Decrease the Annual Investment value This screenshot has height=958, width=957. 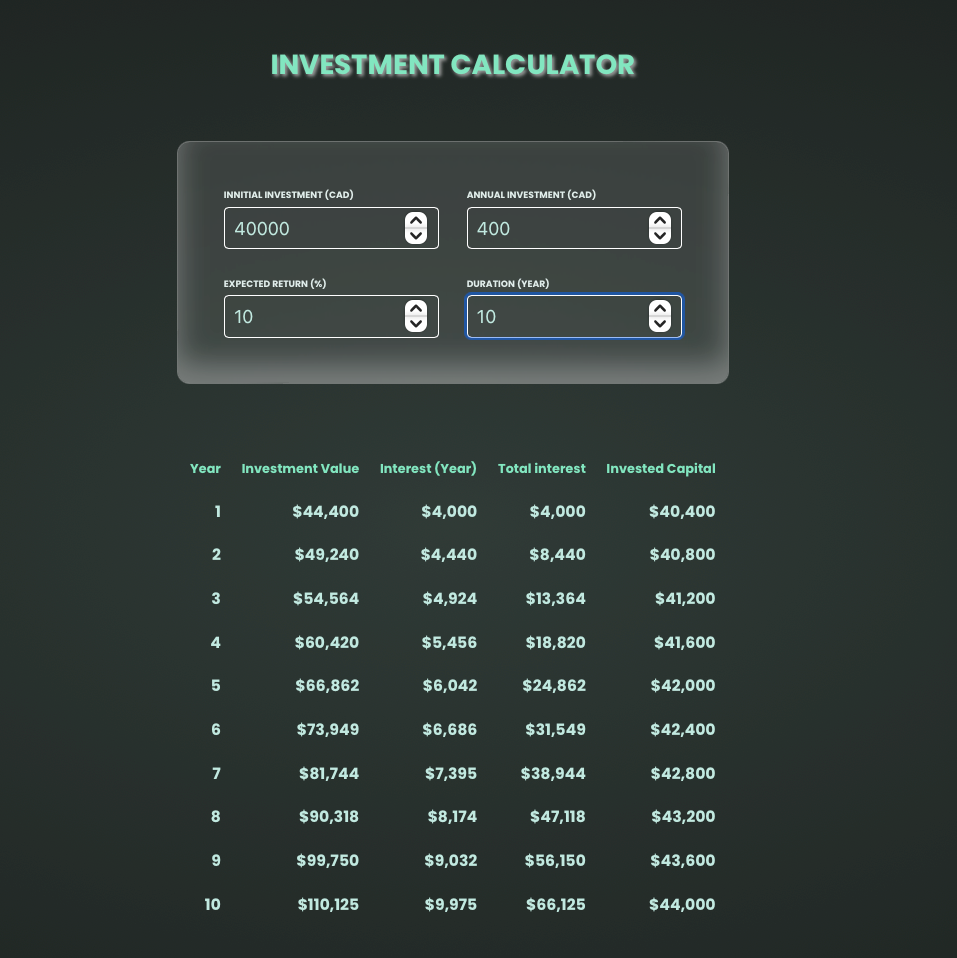tap(659, 236)
